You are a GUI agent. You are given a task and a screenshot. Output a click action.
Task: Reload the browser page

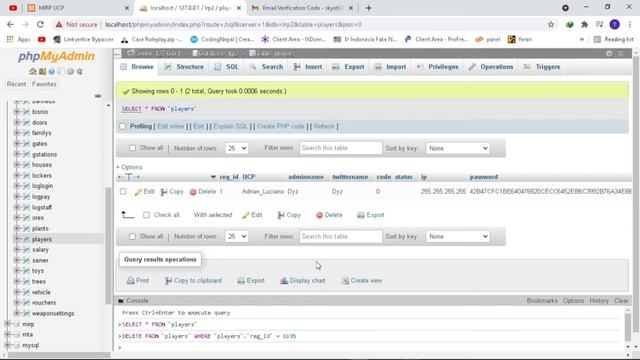click(40, 24)
